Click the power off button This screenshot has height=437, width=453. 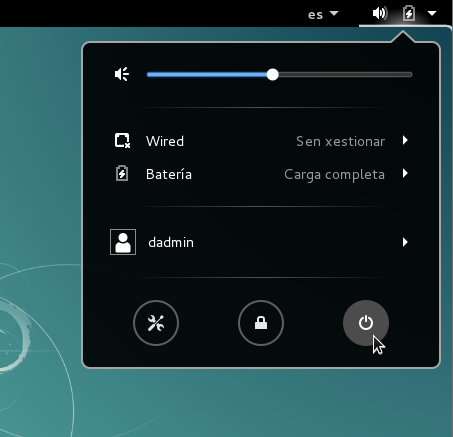click(366, 323)
